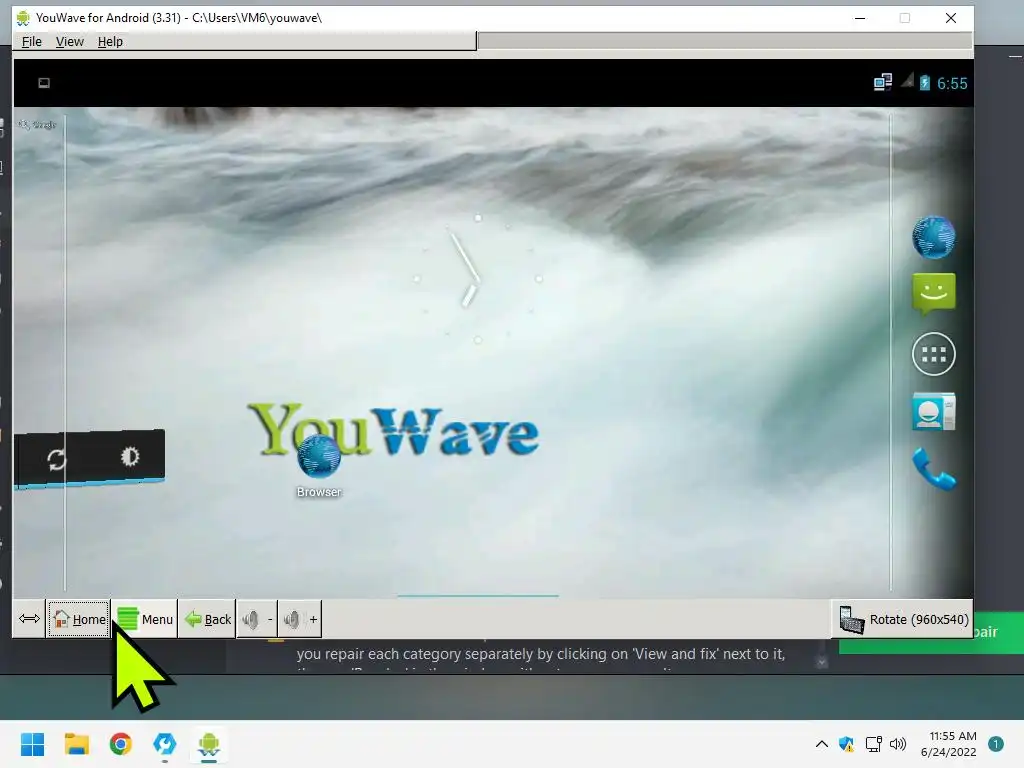Click the Windows Security shield tray icon
Screen dimensions: 1024x768
point(846,744)
